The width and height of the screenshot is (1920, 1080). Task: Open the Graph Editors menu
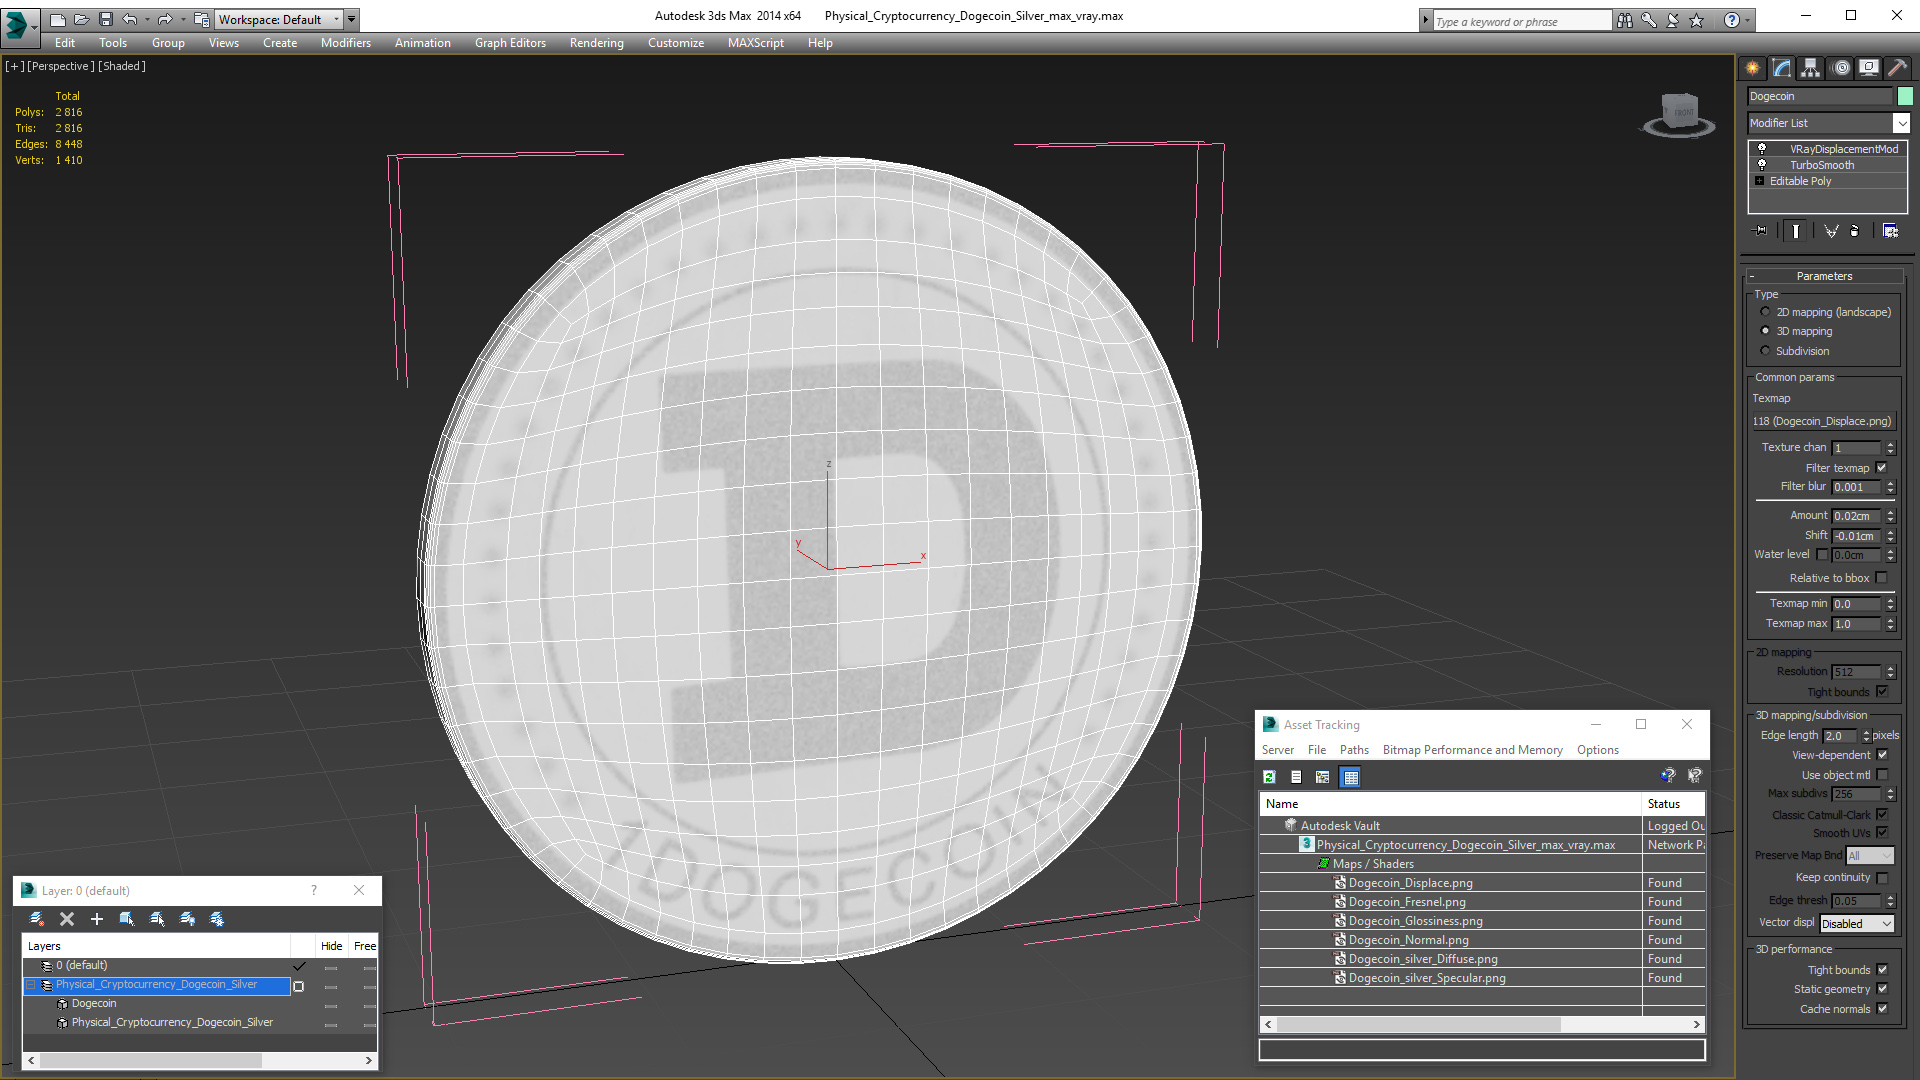[x=510, y=43]
